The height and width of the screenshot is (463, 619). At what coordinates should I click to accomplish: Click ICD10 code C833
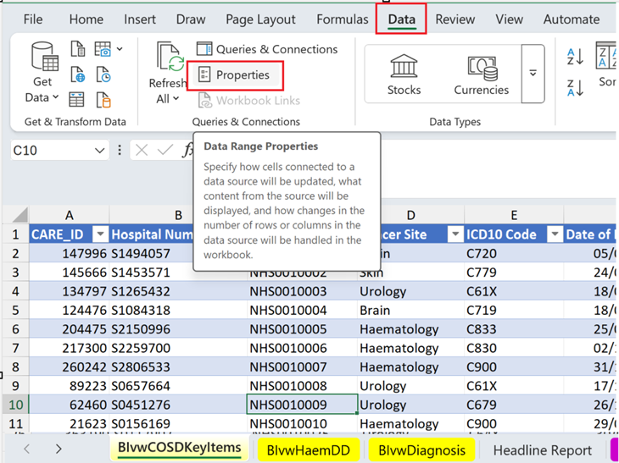514,329
